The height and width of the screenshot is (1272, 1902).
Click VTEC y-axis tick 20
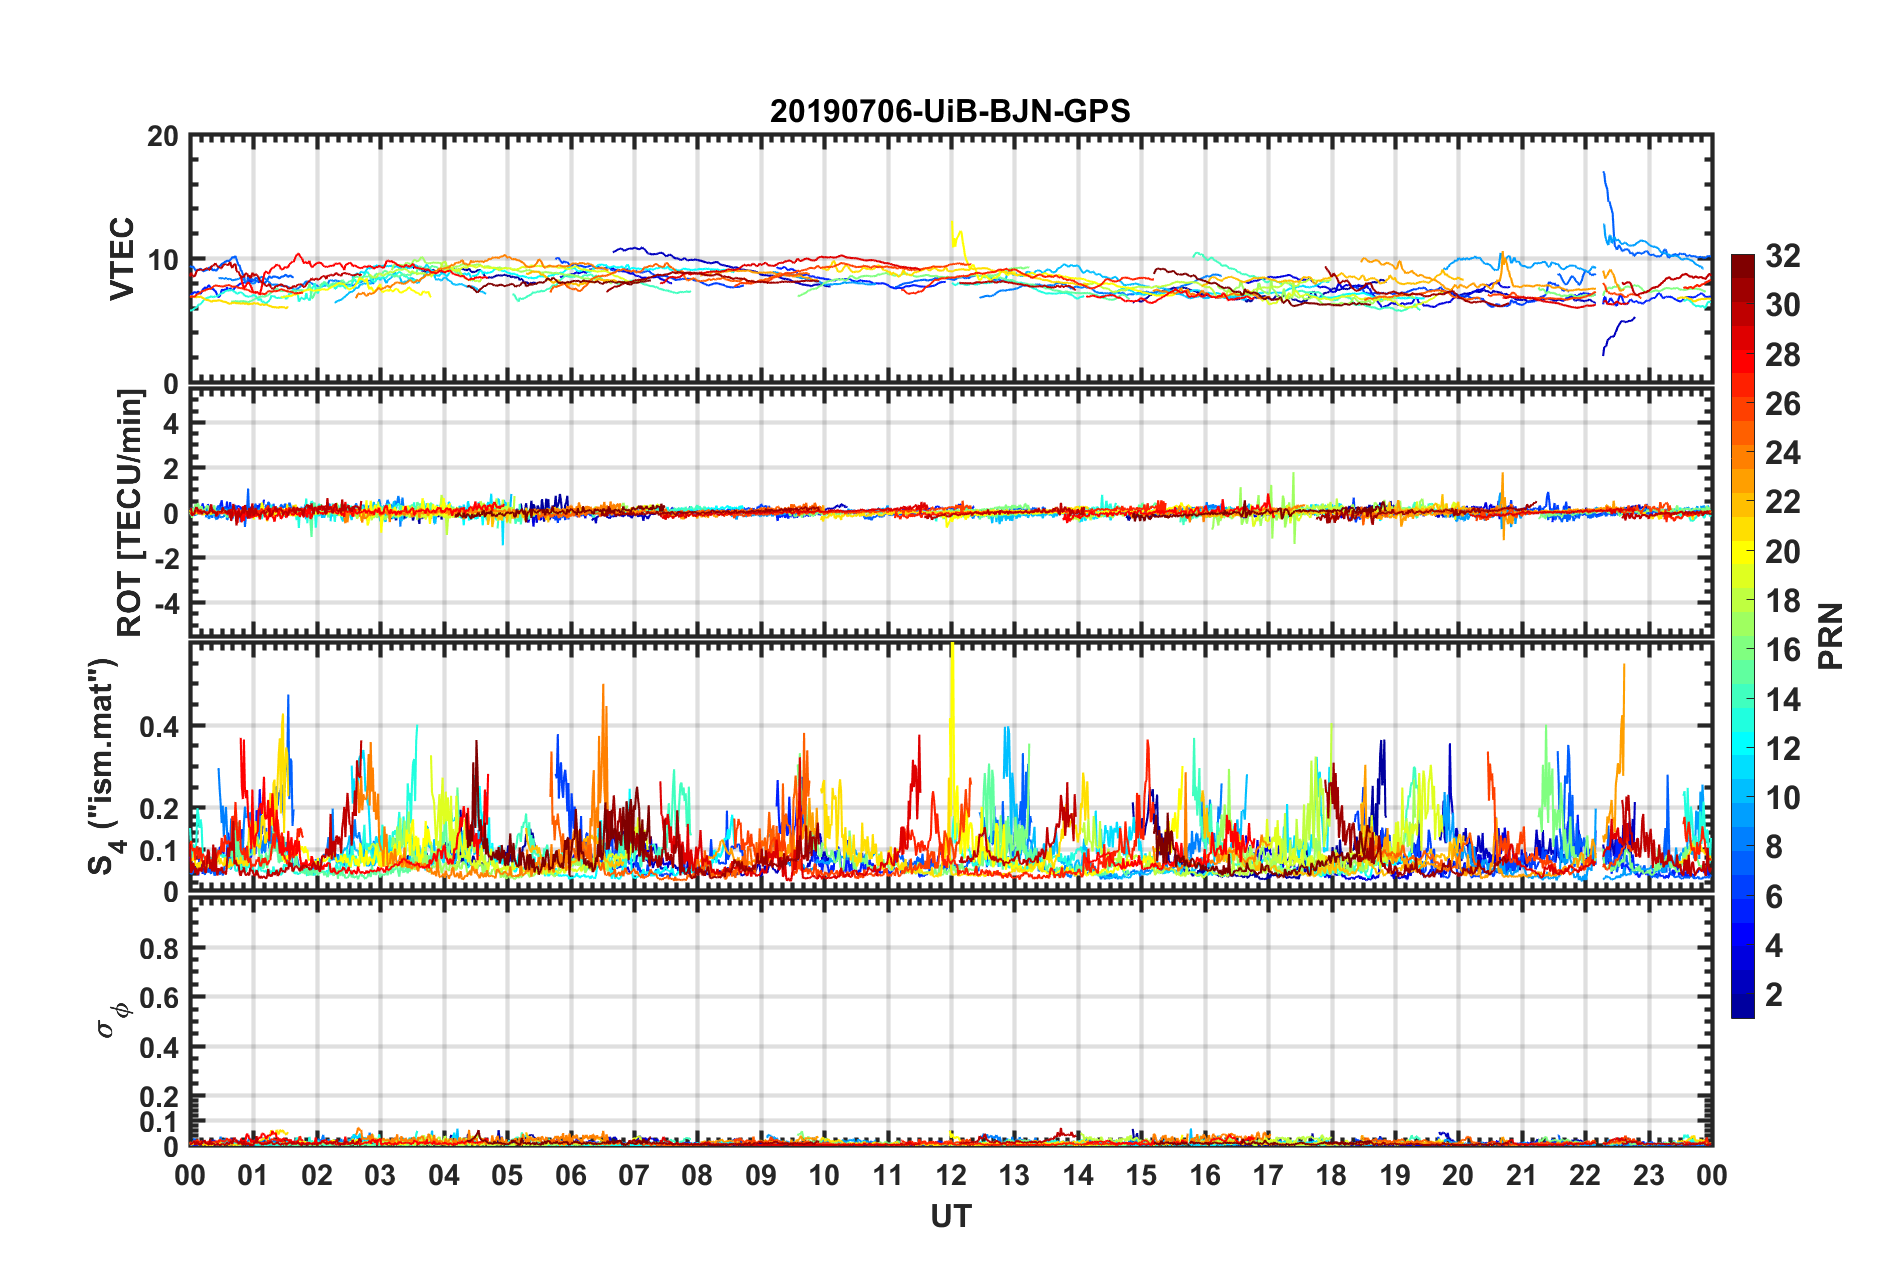[x=163, y=137]
